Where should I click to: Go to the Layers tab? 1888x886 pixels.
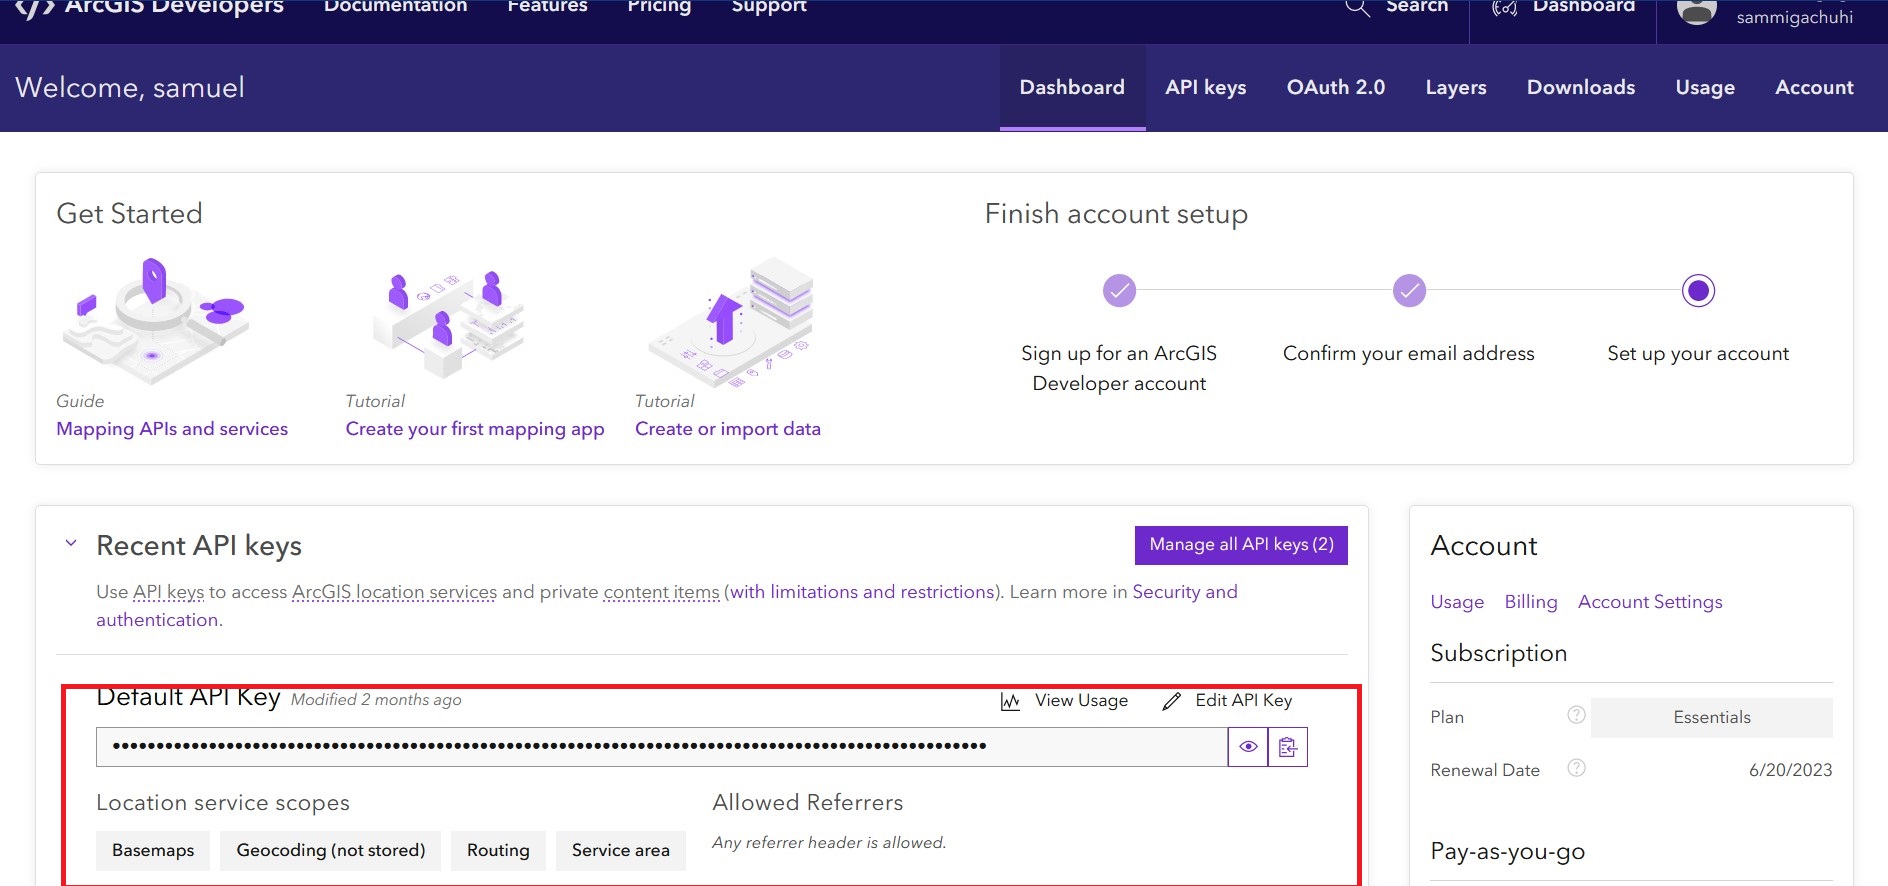[1455, 88]
